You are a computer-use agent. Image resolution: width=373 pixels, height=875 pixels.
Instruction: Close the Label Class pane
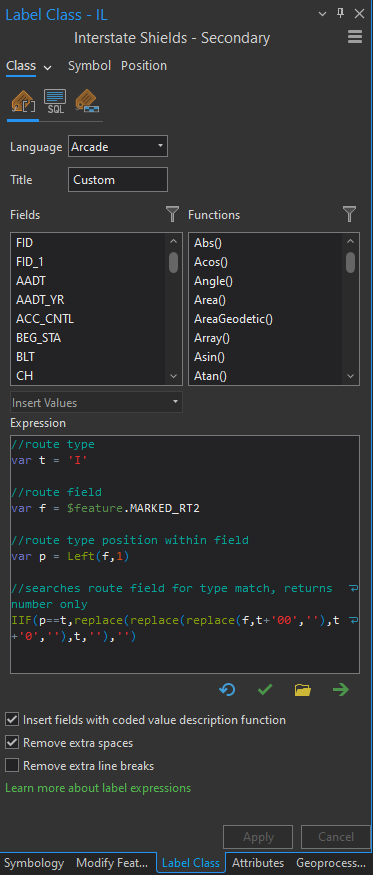(x=359, y=14)
